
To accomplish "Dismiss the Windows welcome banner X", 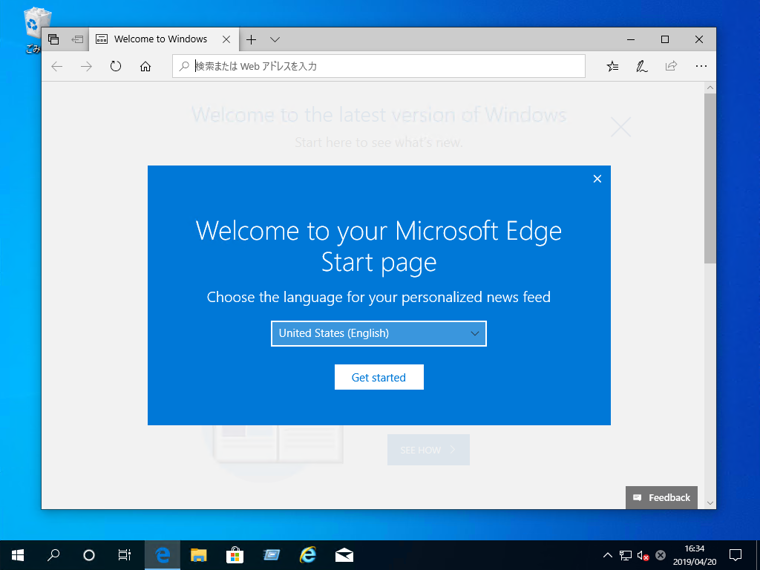I will (x=620, y=127).
